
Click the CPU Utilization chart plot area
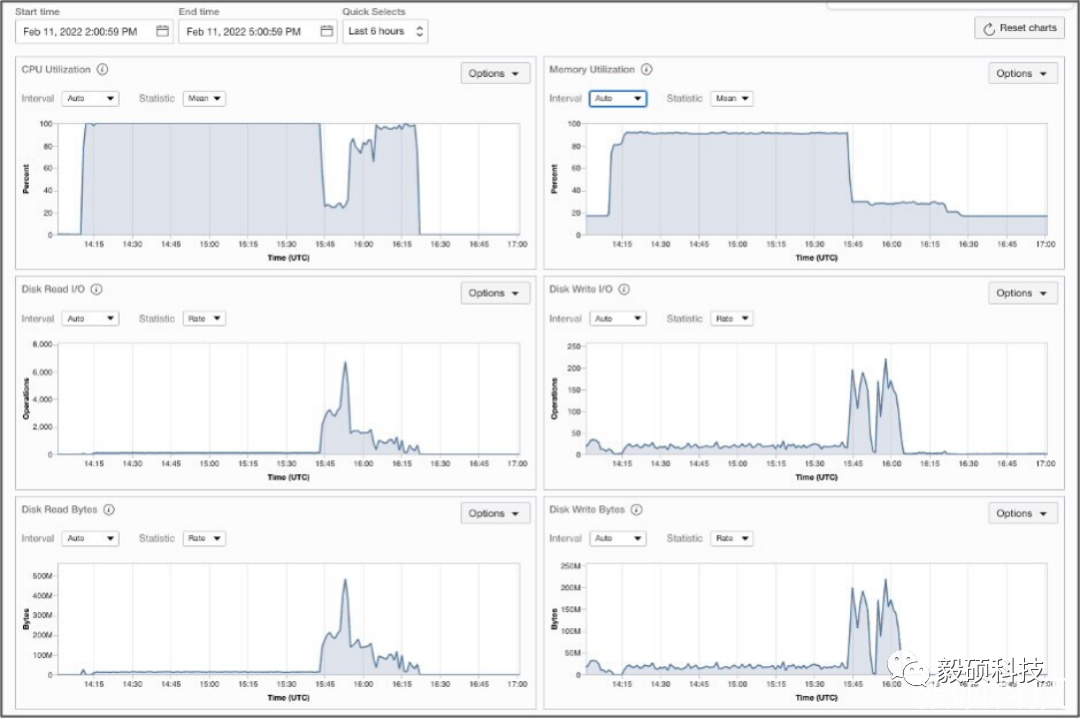289,179
